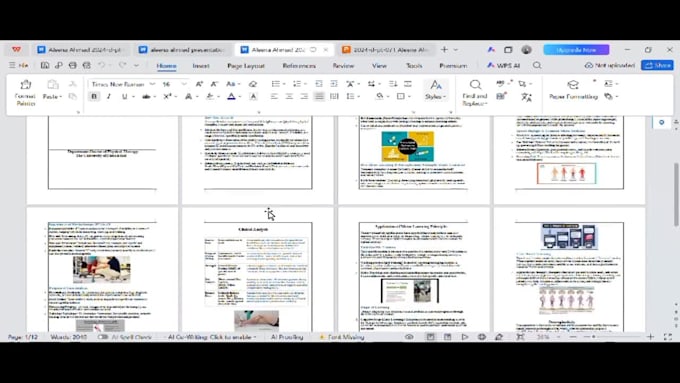The height and width of the screenshot is (383, 680).
Task: Click the search magnifier next to WPS AI
Action: pos(537,65)
